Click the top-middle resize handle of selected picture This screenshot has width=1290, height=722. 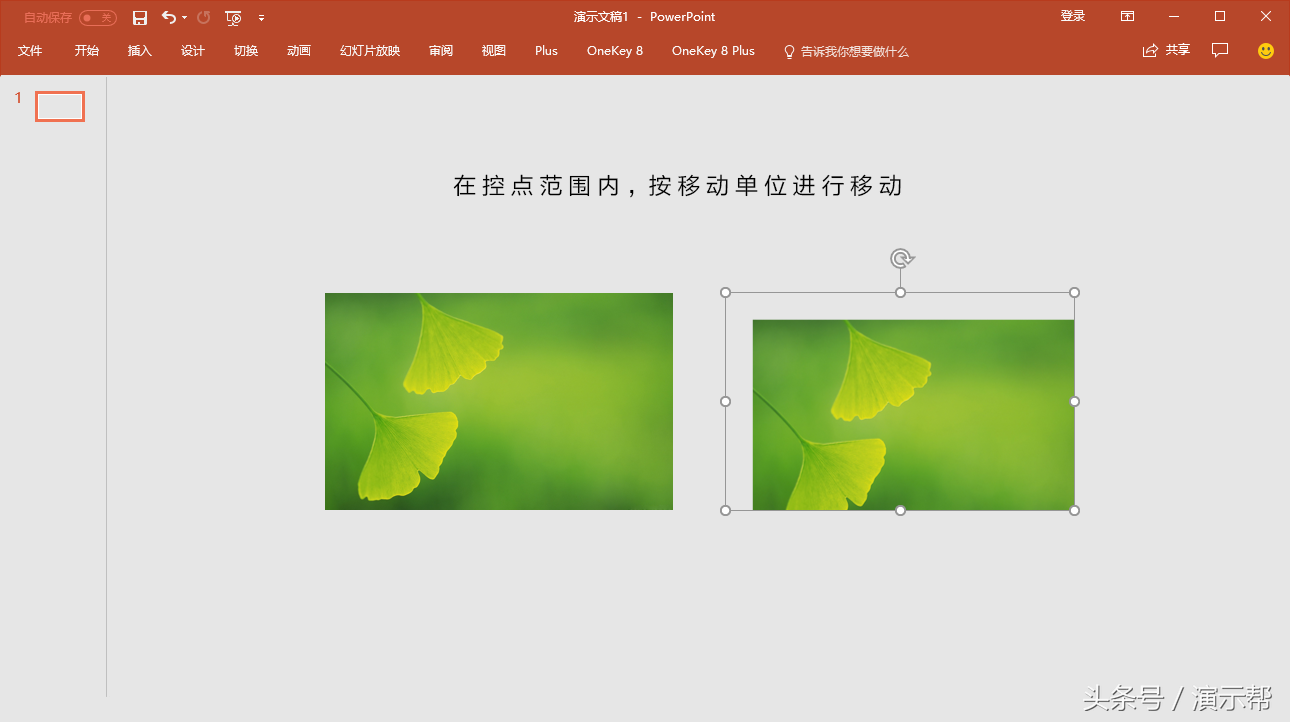(901, 293)
